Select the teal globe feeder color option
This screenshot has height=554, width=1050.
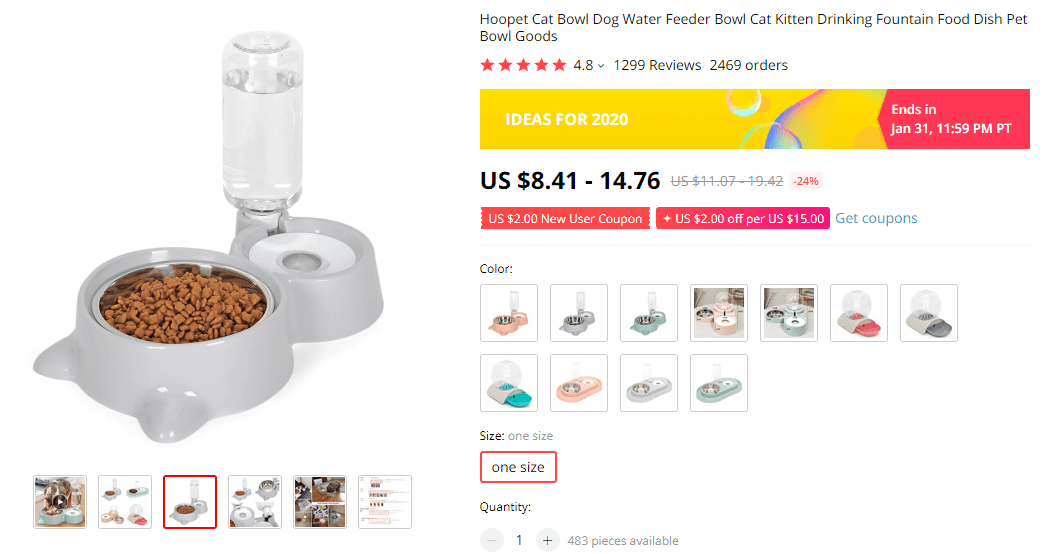coord(509,383)
